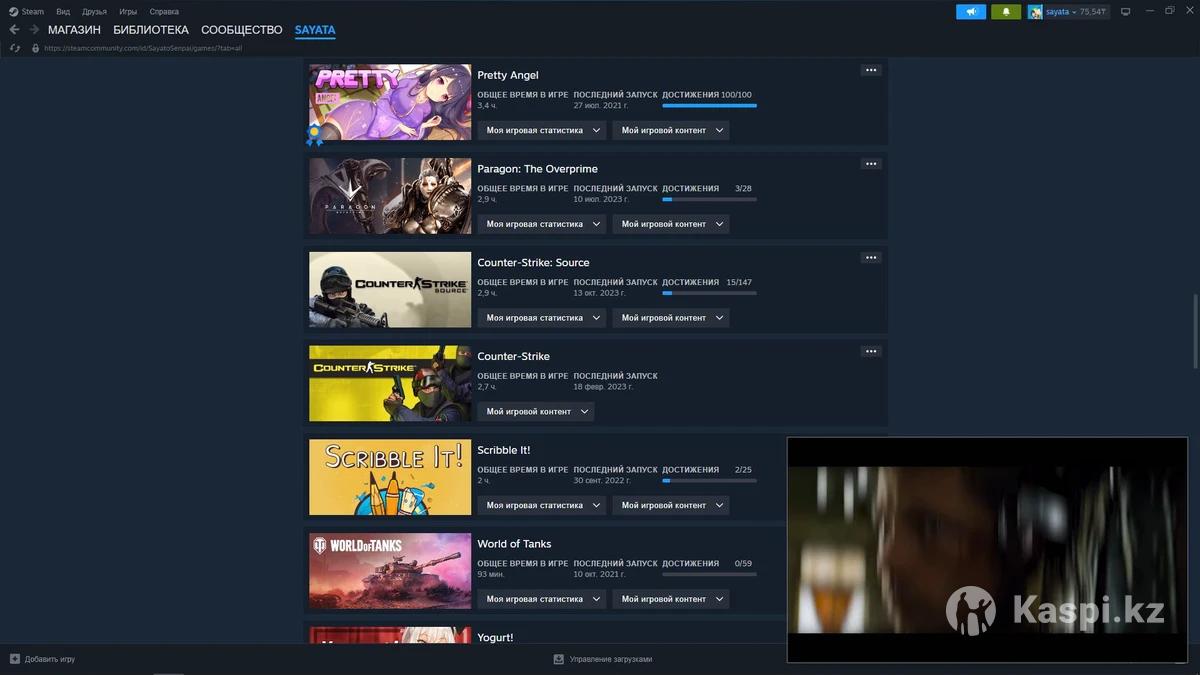1200x675 pixels.
Task: Expand the sayata account dropdown
Action: [1076, 12]
